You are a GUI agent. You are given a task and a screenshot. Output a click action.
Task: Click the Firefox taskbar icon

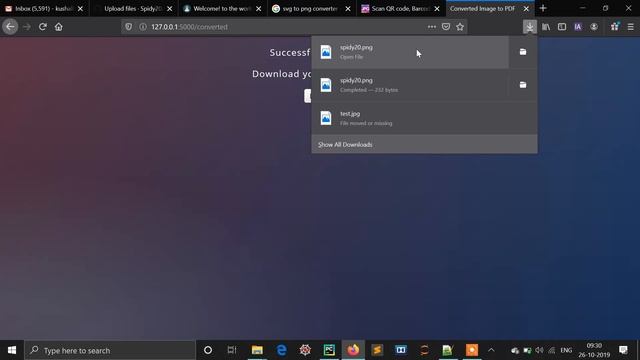[x=353, y=350]
